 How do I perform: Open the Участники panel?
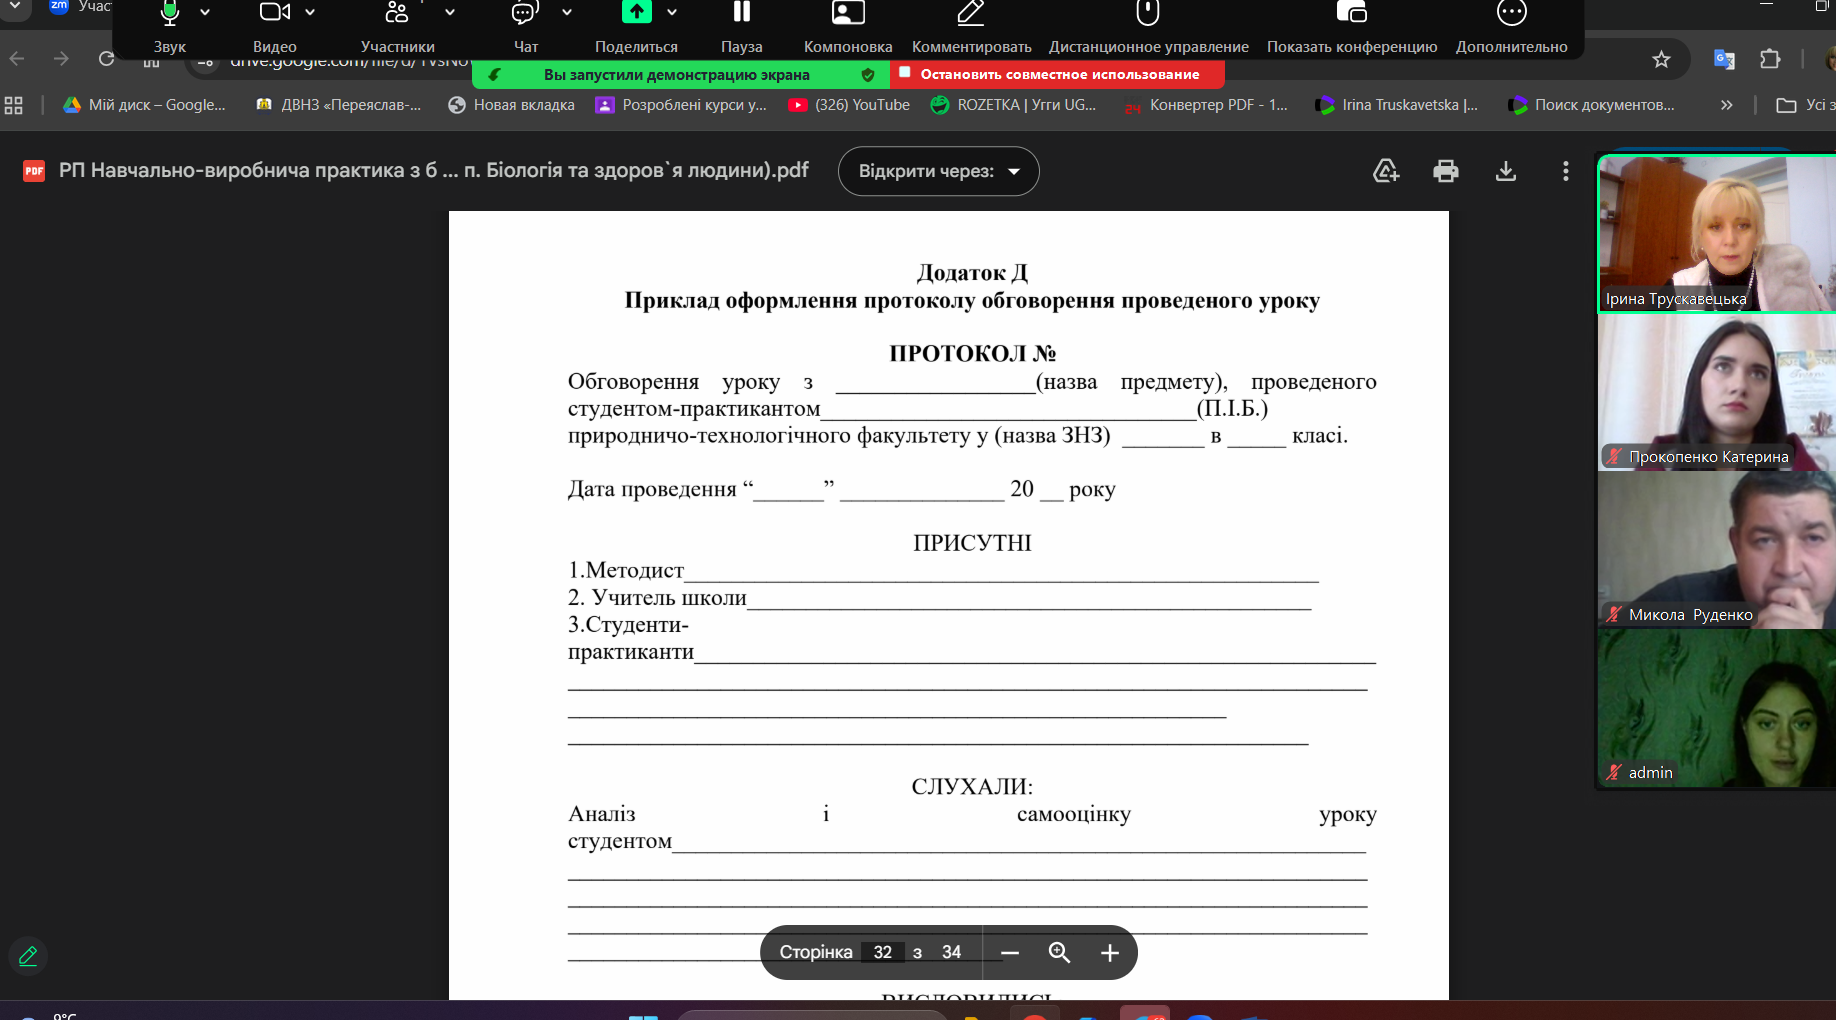(x=397, y=14)
